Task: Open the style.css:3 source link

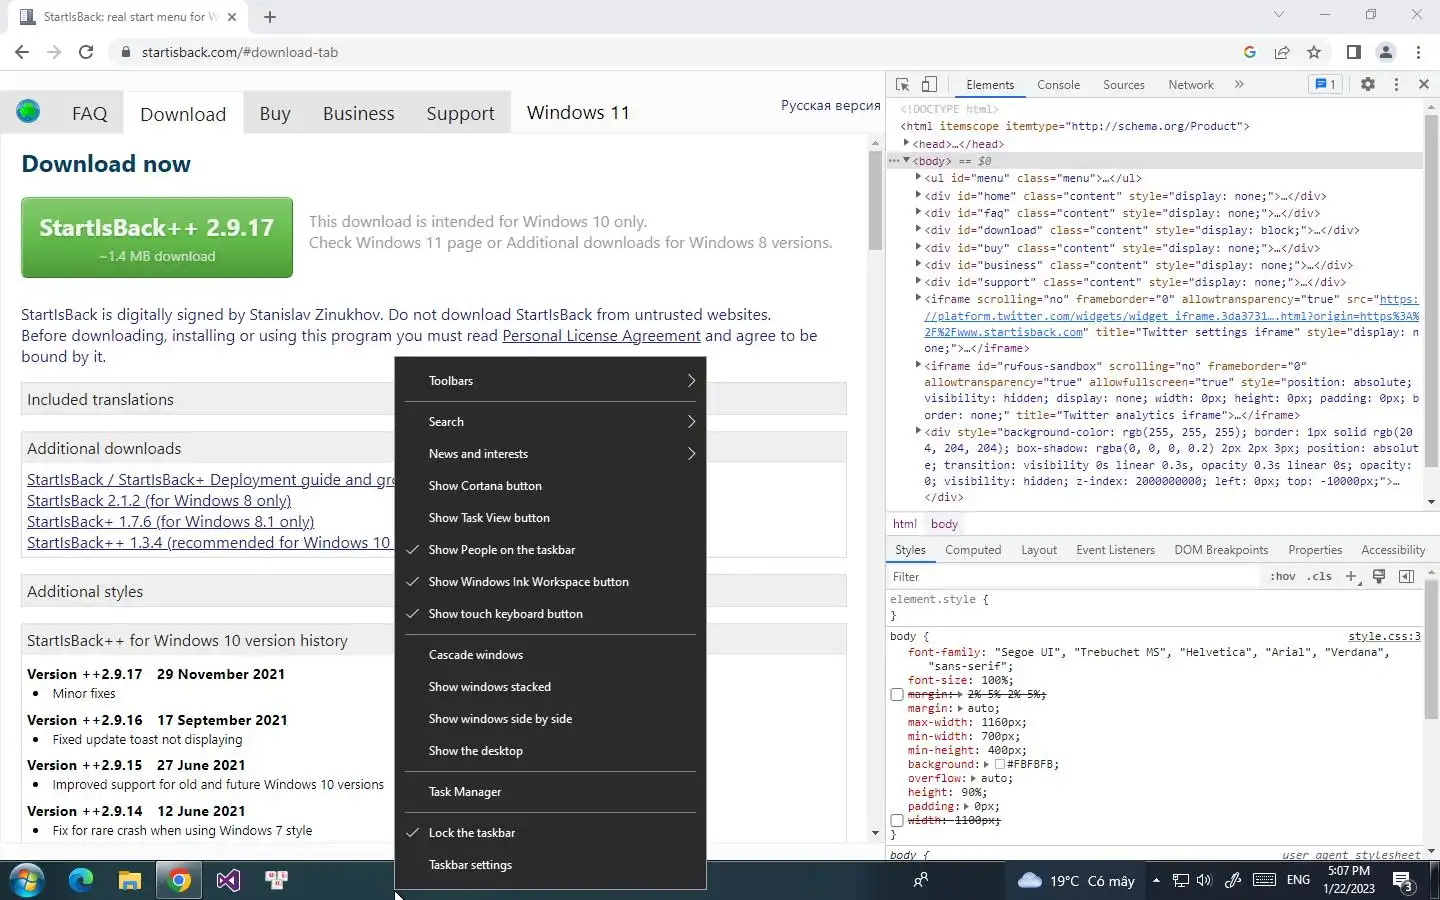Action: [x=1384, y=636]
